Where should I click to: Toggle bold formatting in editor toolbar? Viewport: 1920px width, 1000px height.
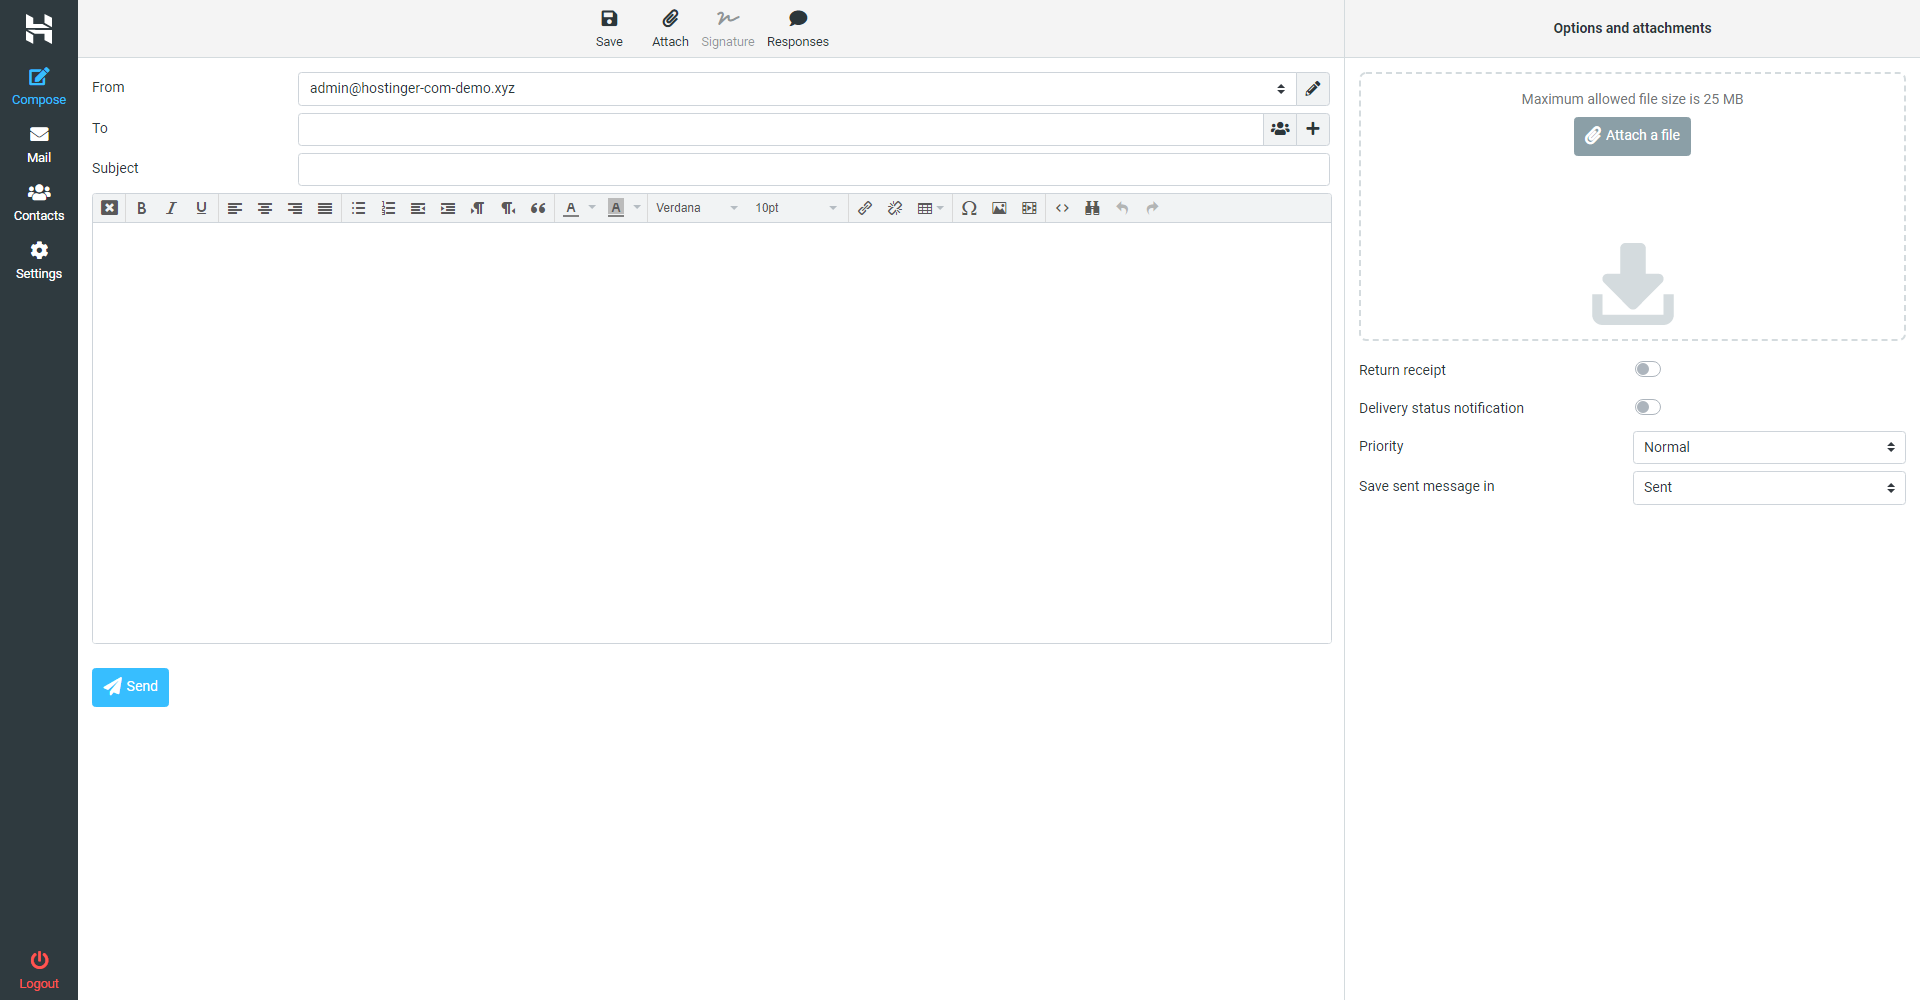pyautogui.click(x=141, y=208)
